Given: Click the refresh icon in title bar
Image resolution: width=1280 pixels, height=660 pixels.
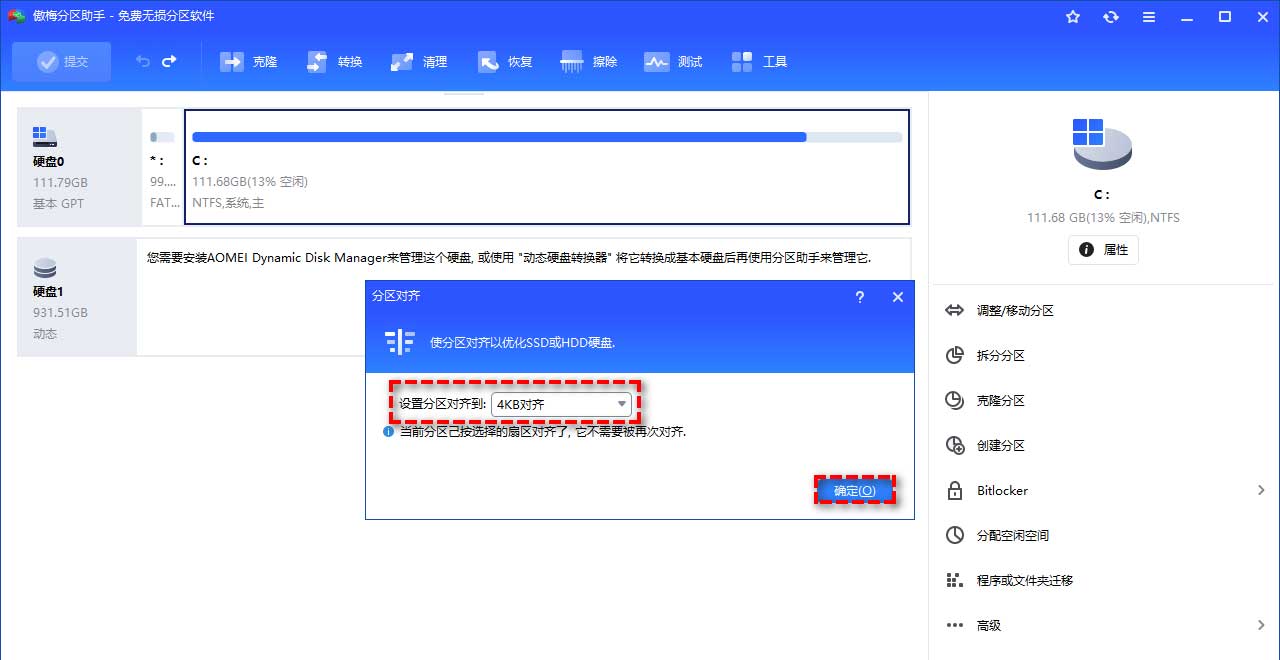Looking at the screenshot, I should click(1111, 17).
